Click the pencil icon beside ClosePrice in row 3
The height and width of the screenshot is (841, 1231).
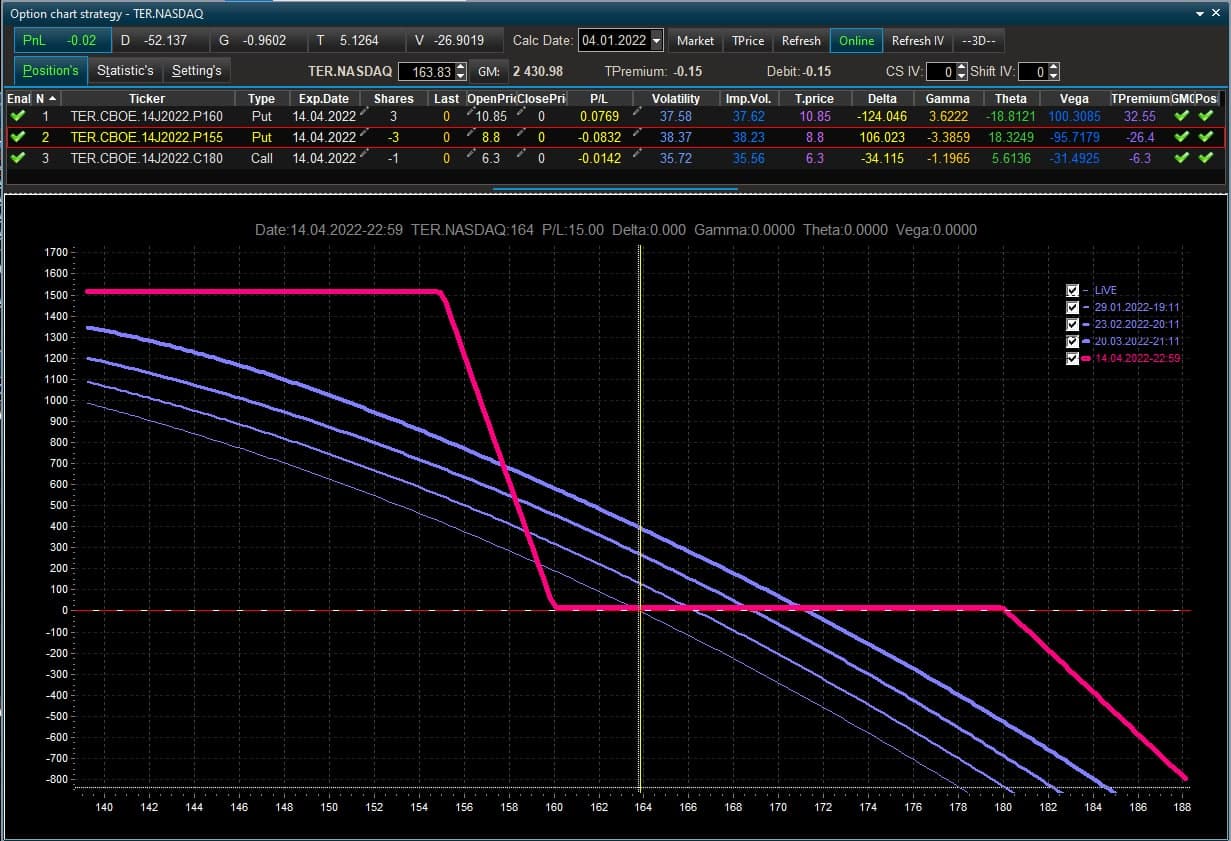(x=523, y=154)
